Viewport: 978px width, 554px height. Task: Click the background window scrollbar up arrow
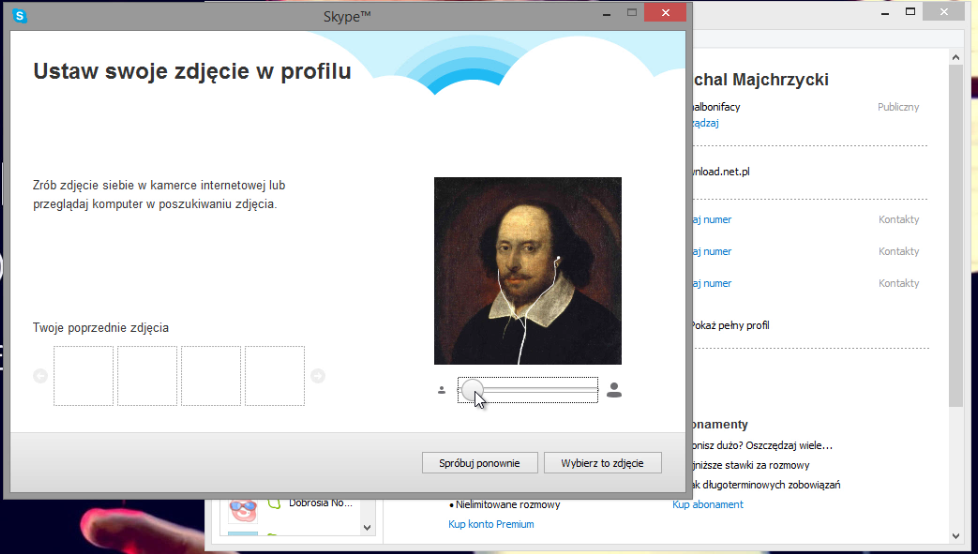click(x=956, y=57)
